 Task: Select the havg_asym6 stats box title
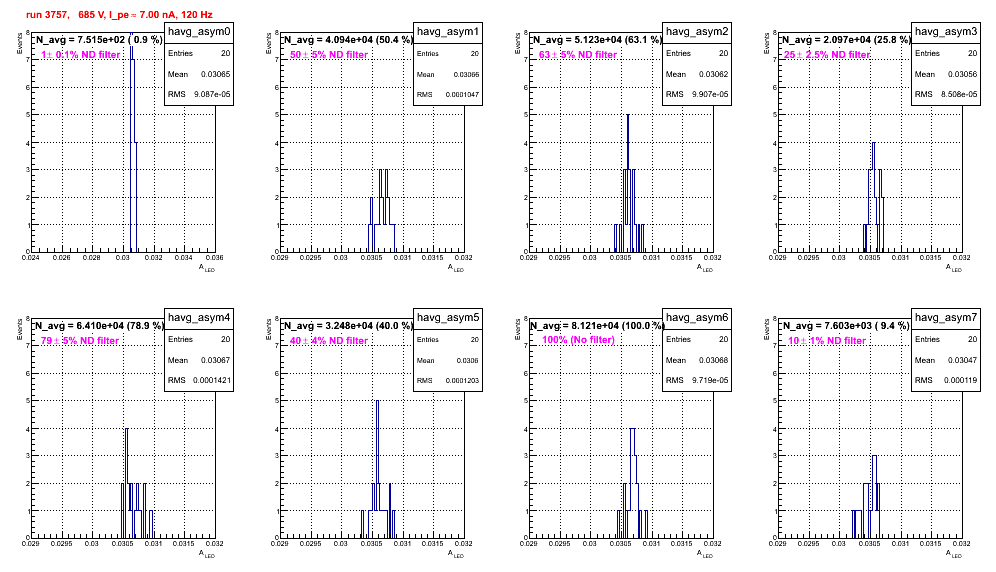[x=697, y=318]
